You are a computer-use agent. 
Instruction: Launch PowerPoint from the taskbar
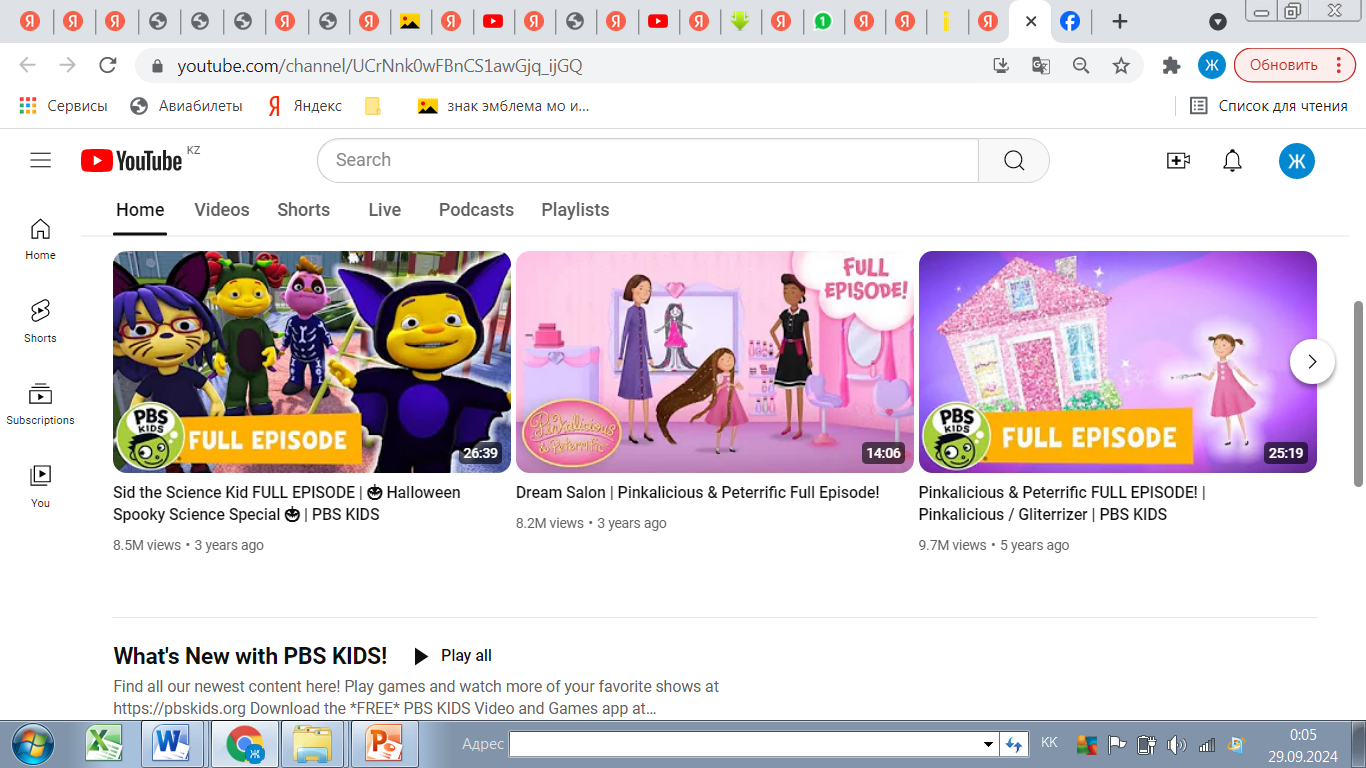click(382, 744)
